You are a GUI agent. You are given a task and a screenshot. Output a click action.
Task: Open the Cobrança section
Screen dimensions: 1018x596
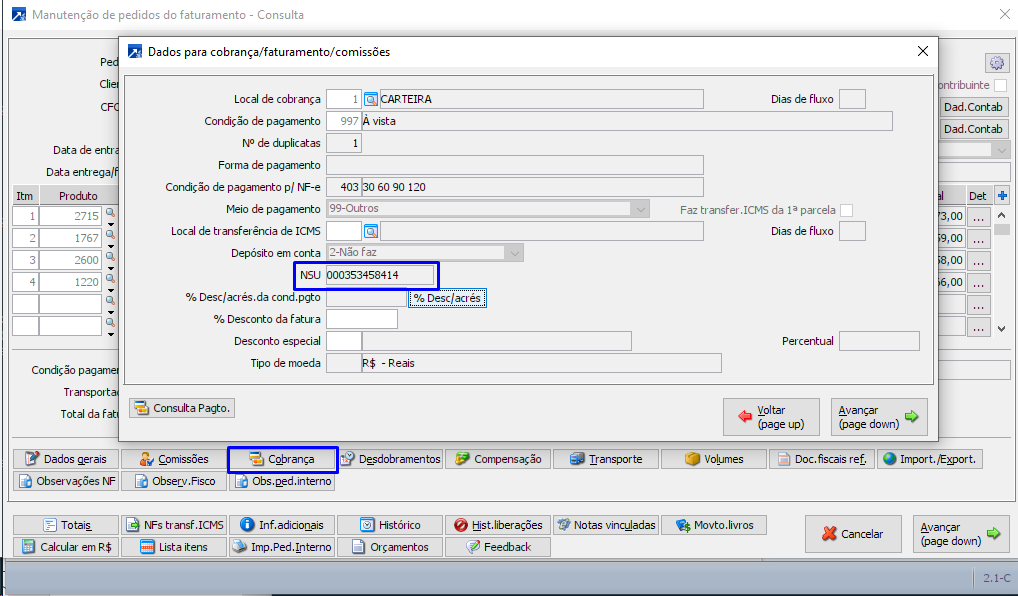point(282,459)
